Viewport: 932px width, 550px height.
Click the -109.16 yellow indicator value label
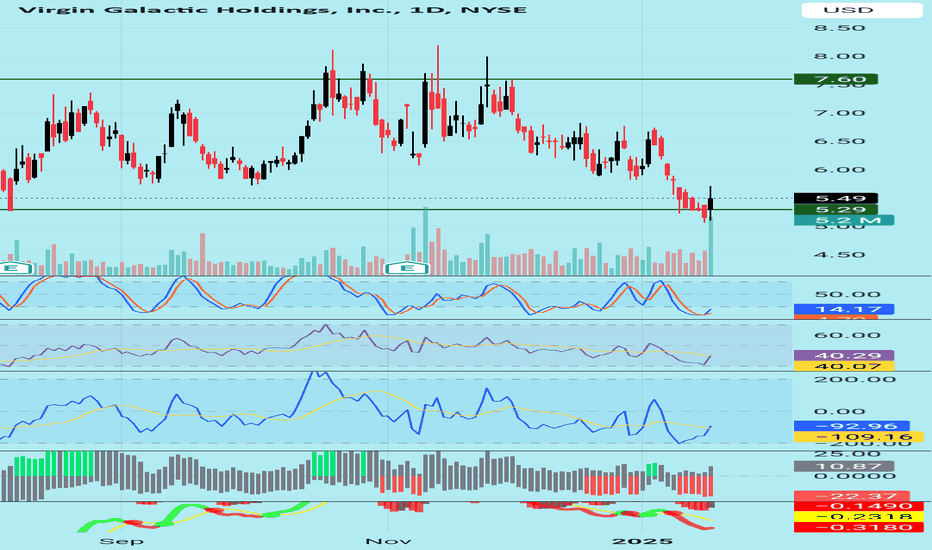(x=858, y=437)
